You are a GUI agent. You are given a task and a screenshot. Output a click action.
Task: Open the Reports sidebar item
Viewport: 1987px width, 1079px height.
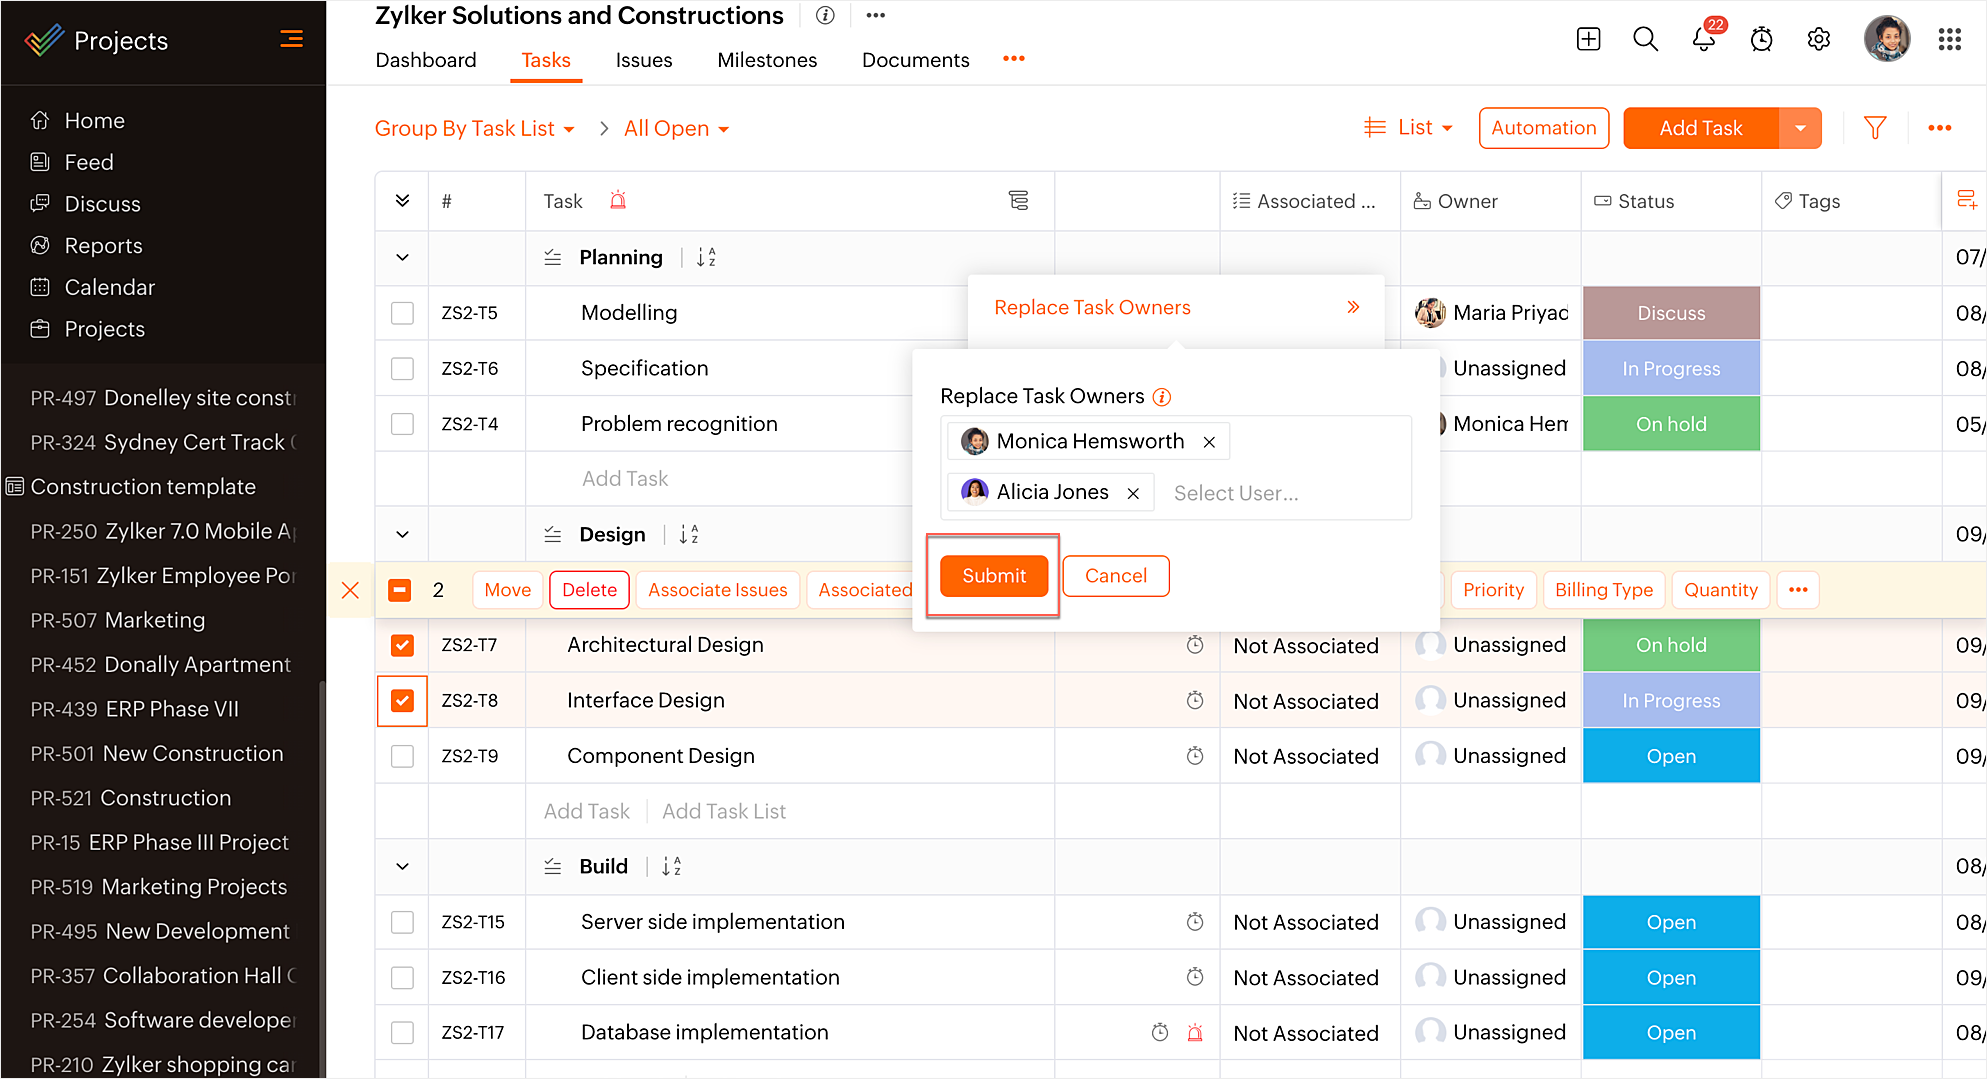coord(103,246)
